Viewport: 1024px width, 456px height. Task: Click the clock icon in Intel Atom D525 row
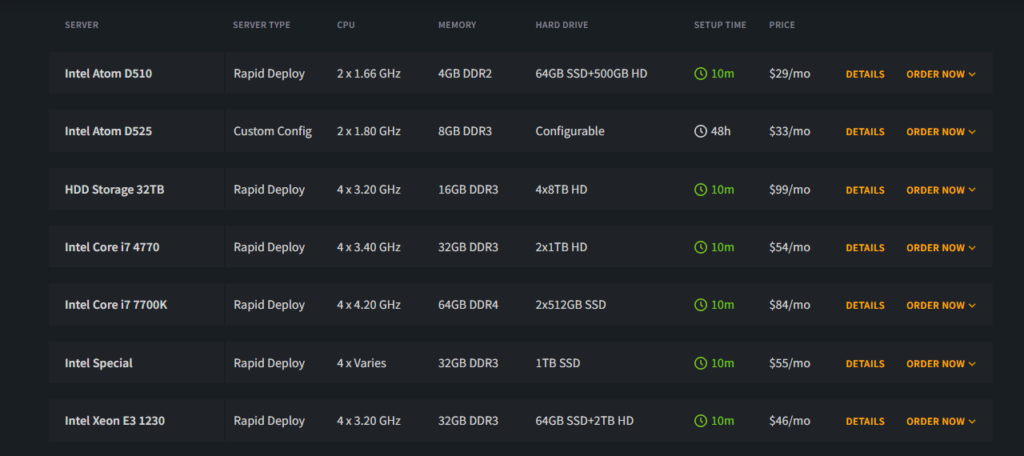700,131
